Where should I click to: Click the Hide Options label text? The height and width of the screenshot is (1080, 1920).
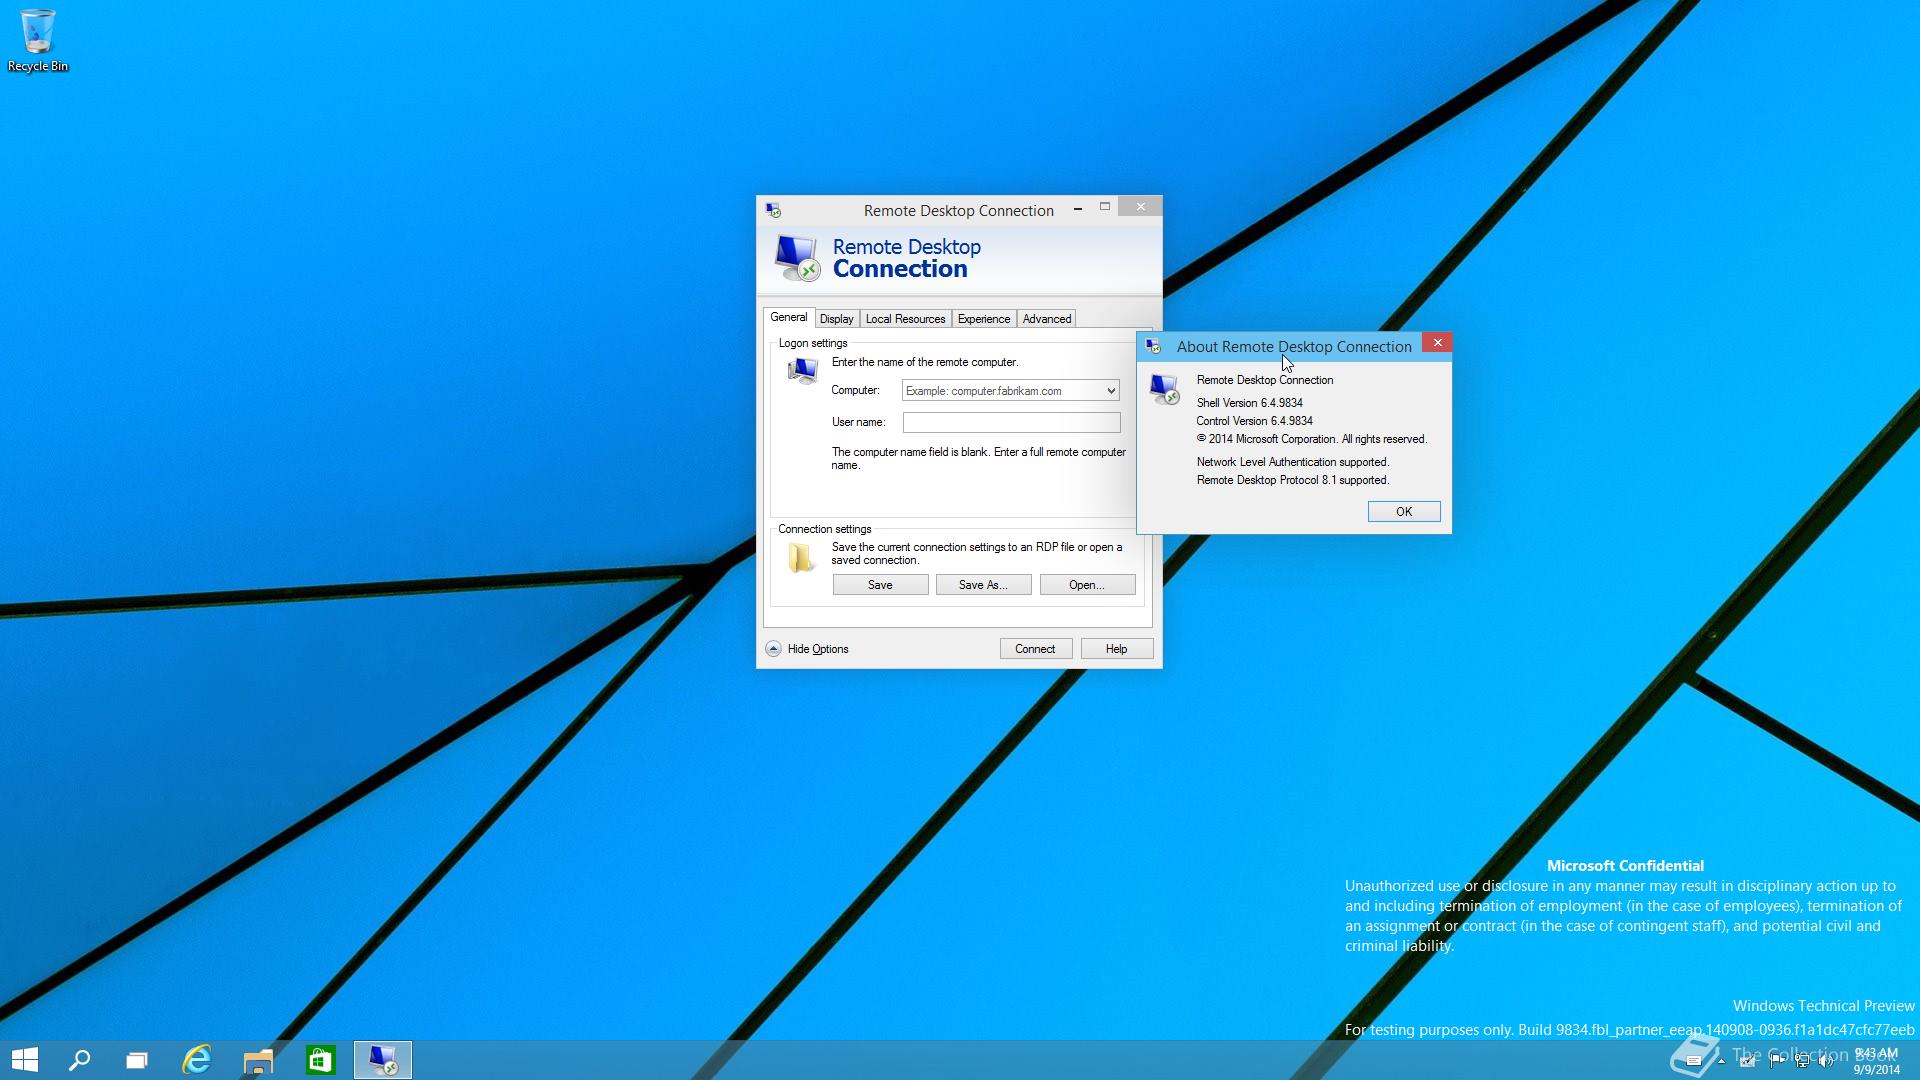817,649
